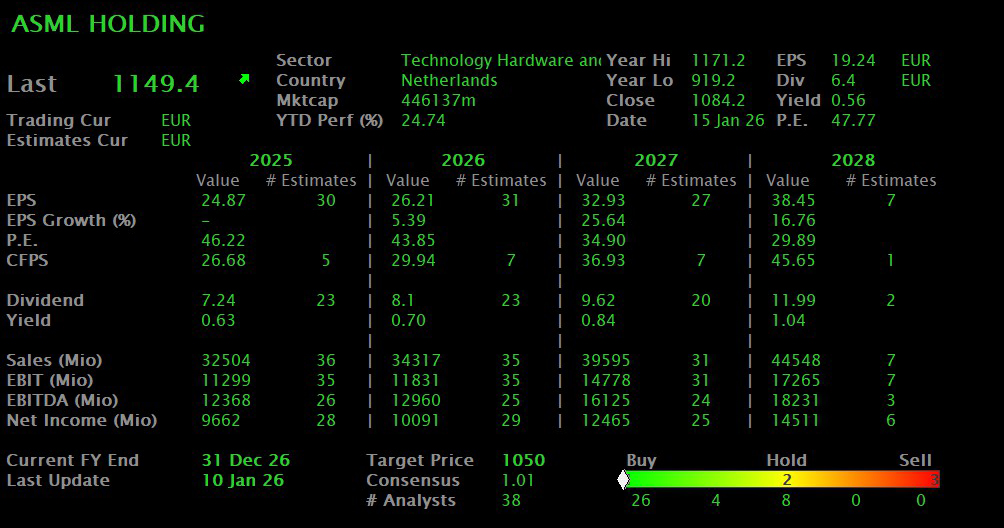Select the ASML HOLDING title
Screen dimensions: 1004x528
tap(108, 24)
